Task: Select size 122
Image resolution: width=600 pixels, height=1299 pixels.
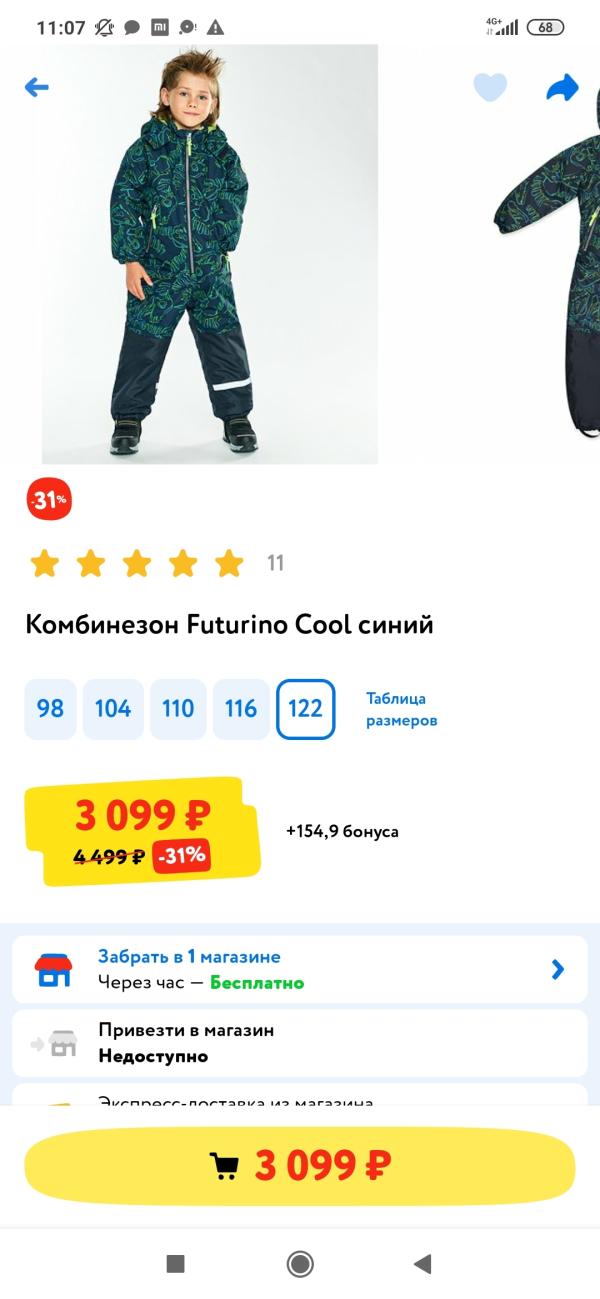Action: coord(305,709)
